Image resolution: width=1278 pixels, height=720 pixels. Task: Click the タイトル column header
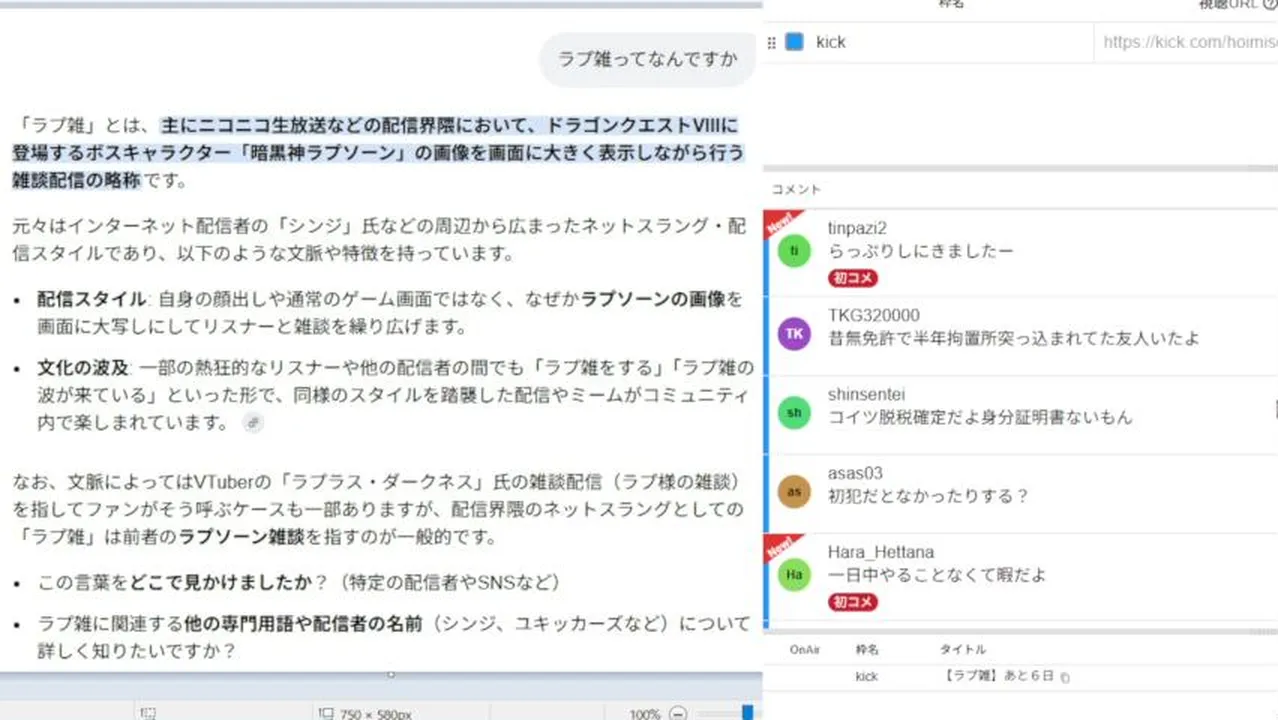(962, 650)
